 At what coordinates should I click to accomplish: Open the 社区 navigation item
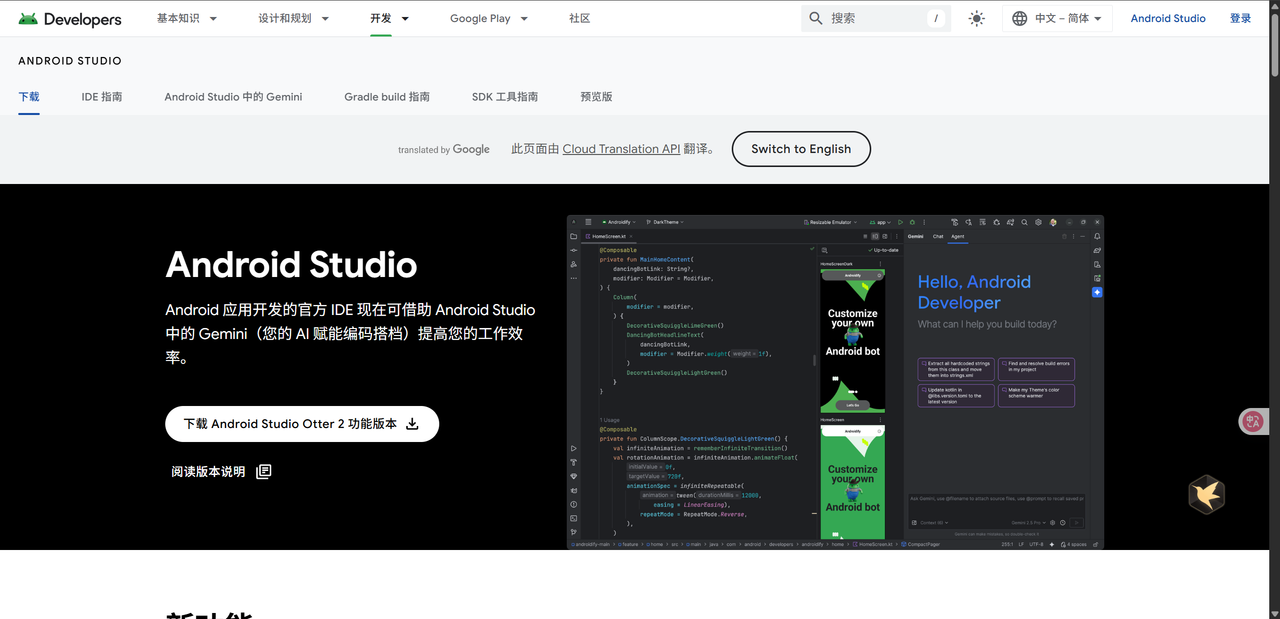[x=579, y=18]
